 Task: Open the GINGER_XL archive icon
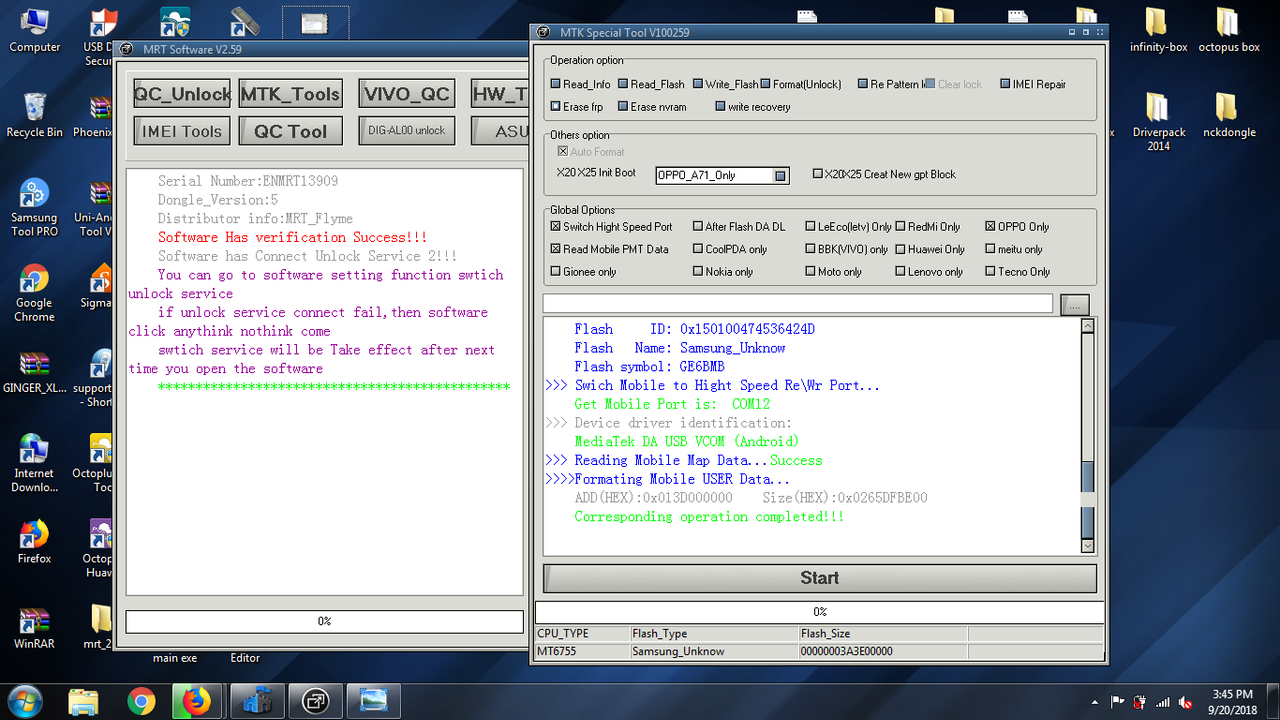pos(34,372)
